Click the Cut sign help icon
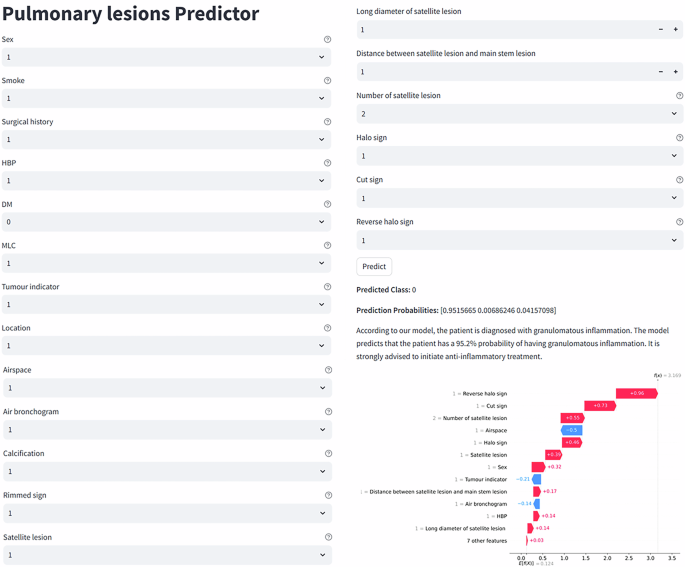This screenshot has height=567, width=685. 680,180
